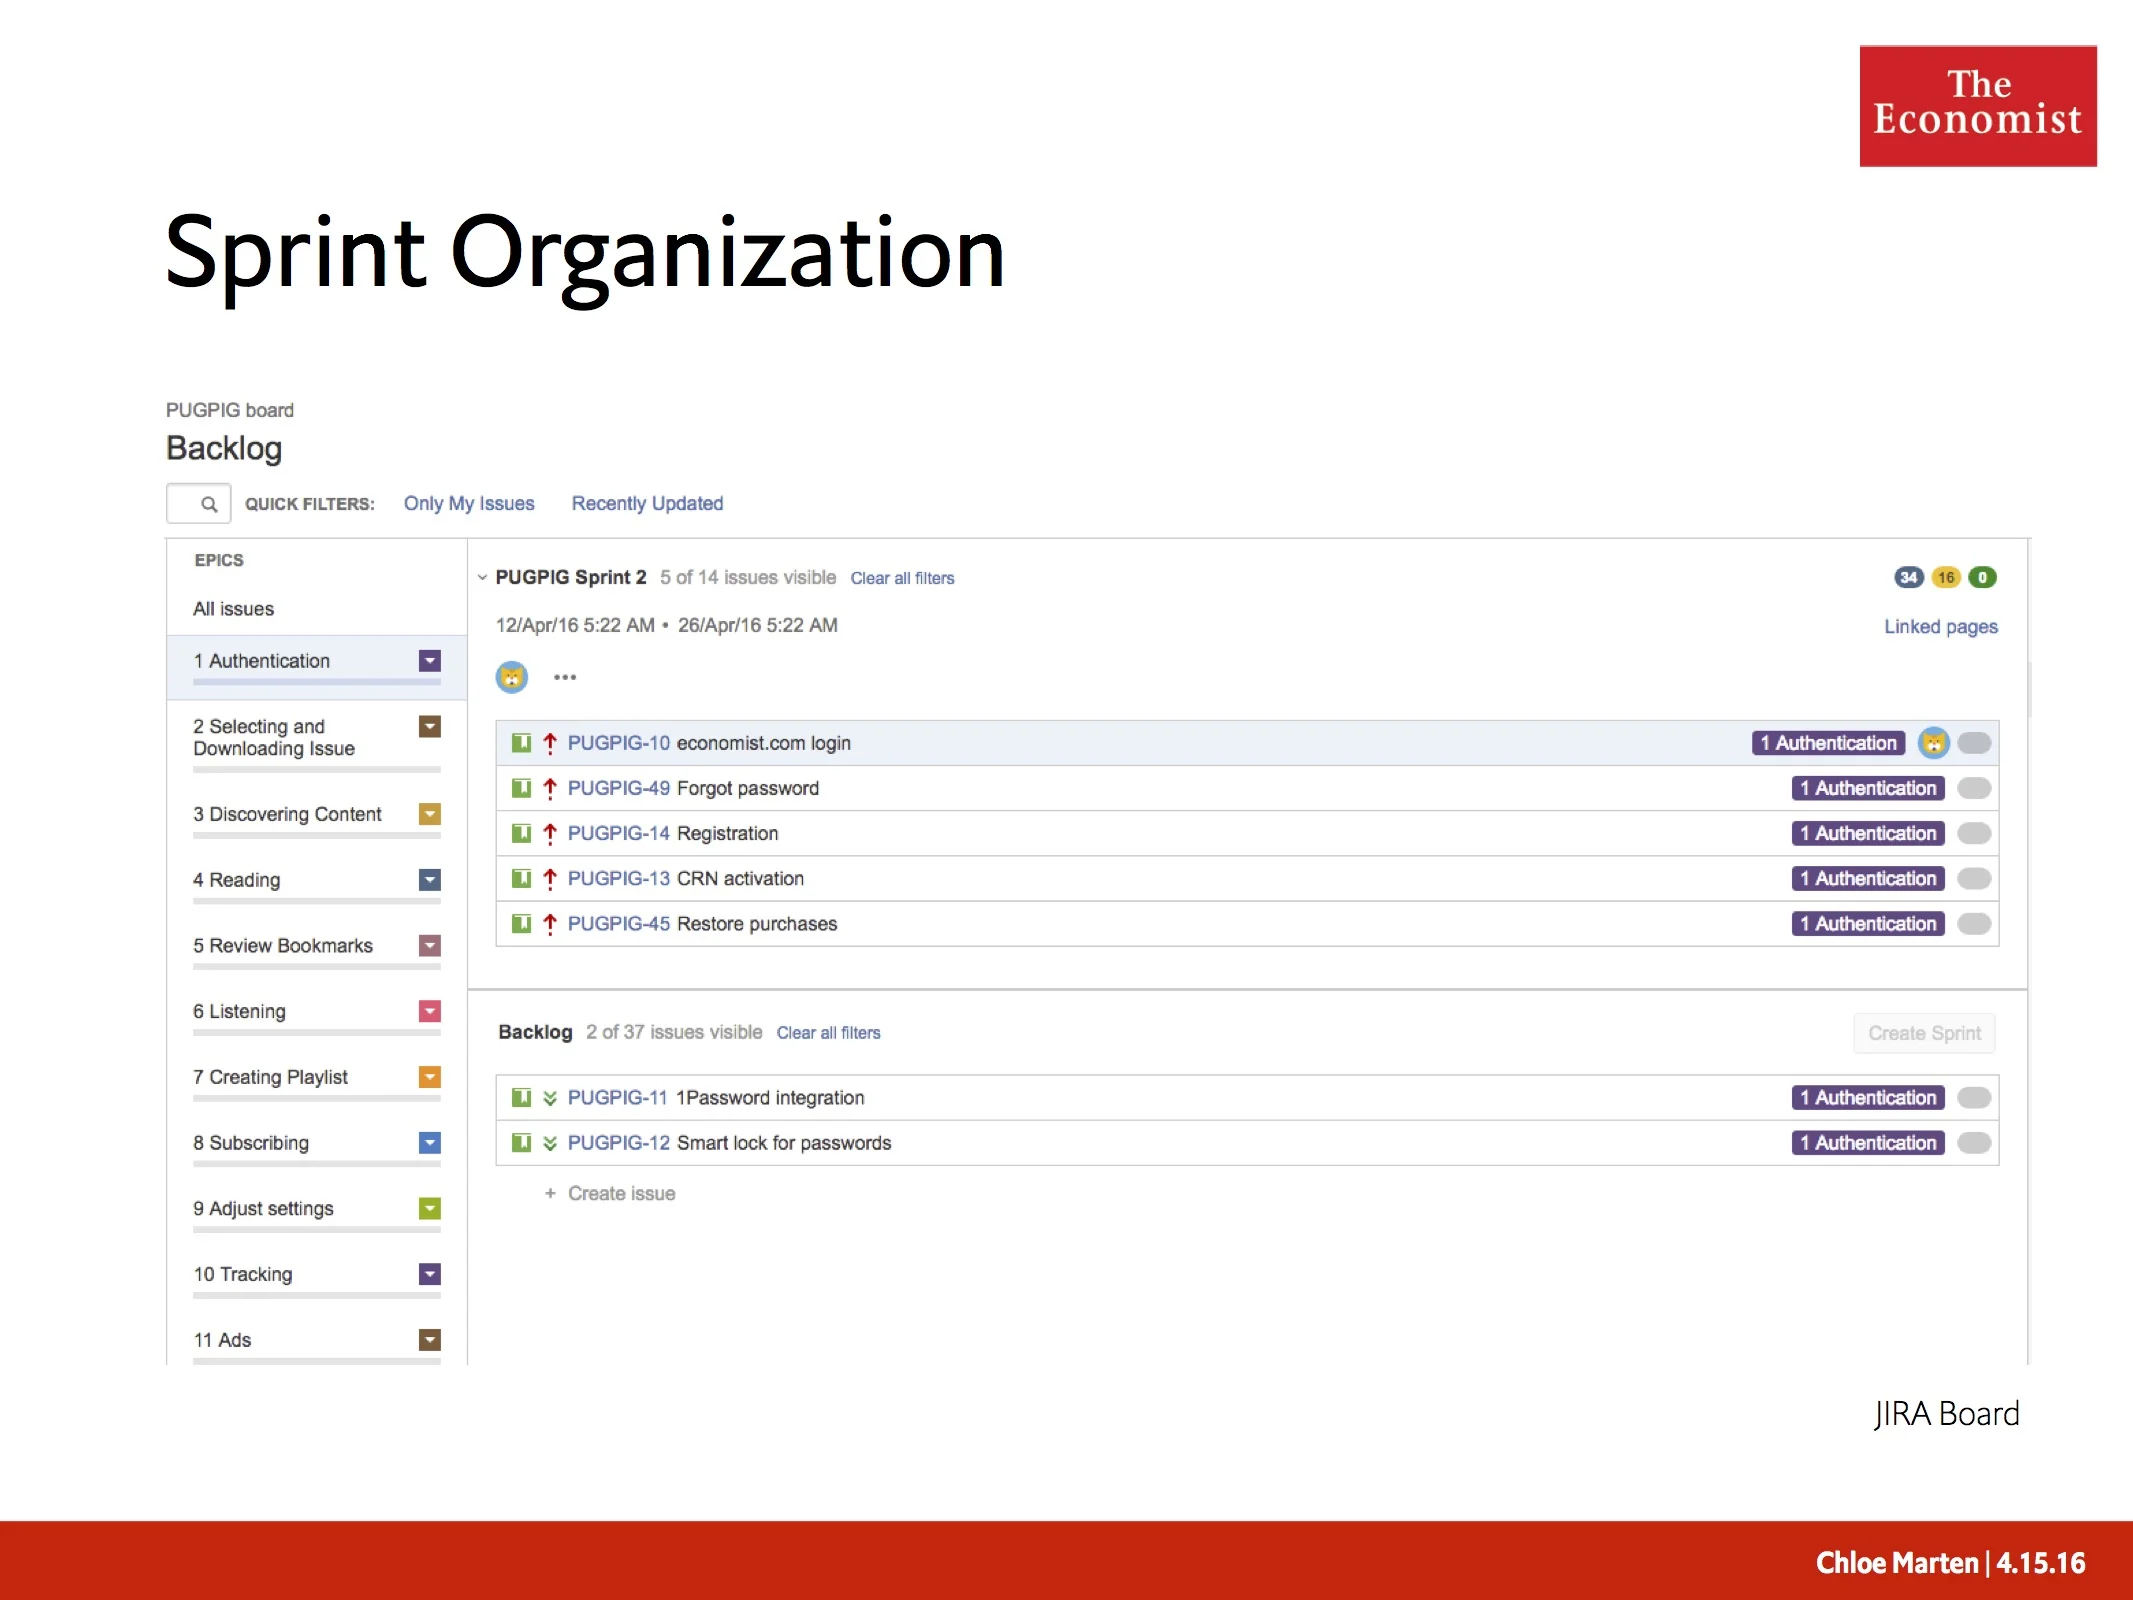Open issue link PUGPIG-45

click(x=618, y=924)
